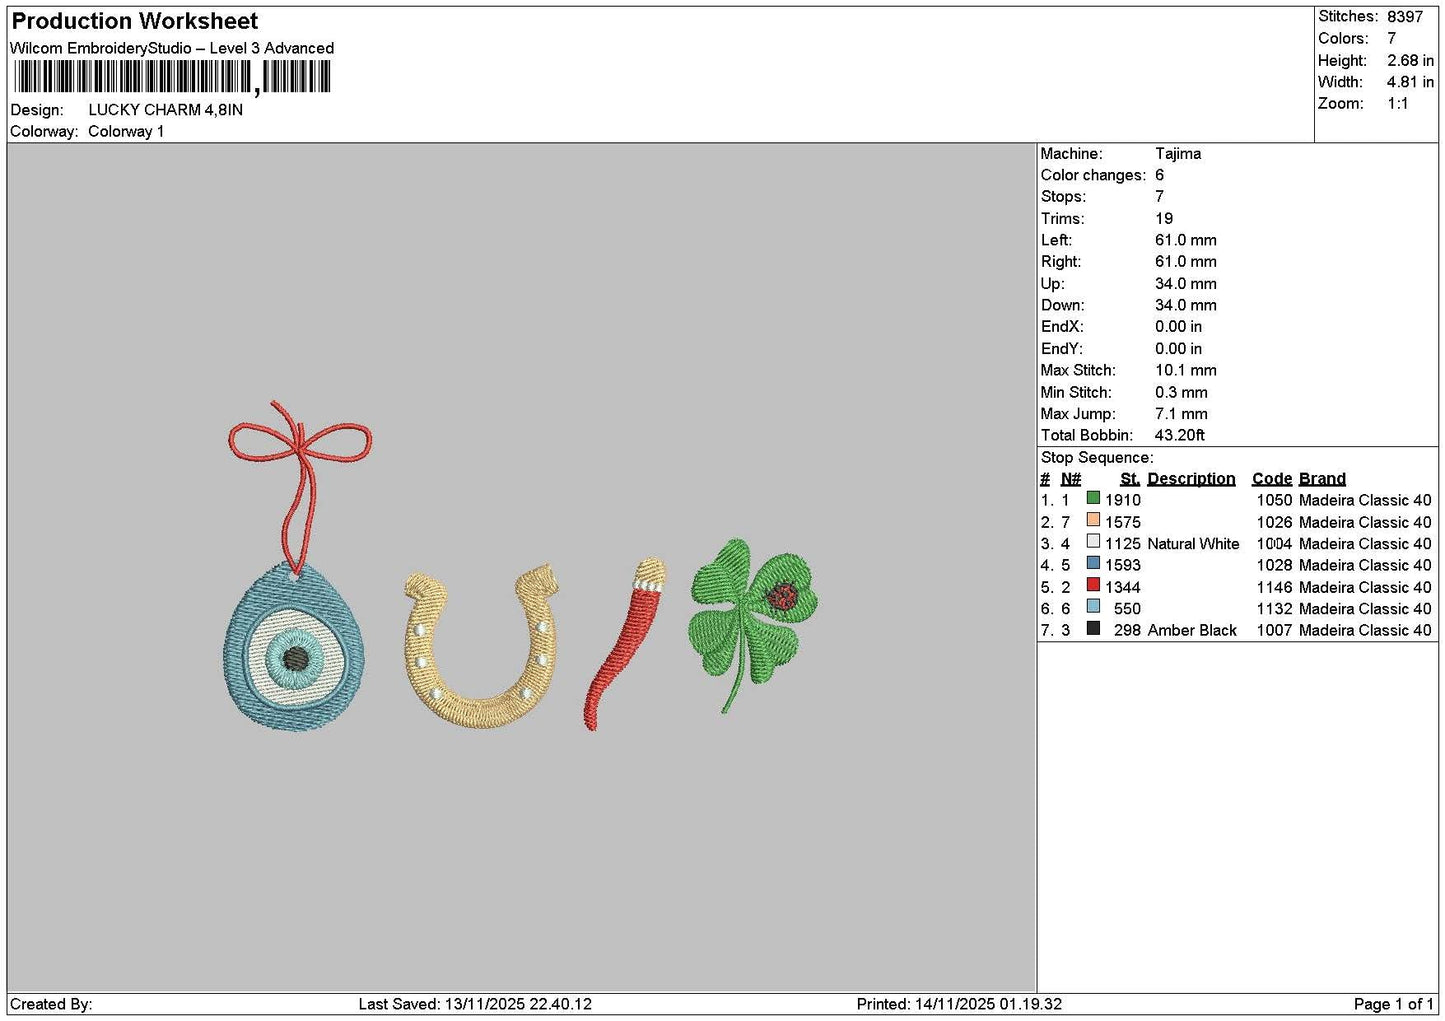Click the Amber Black thread swatch
1445x1021 pixels.
click(1093, 628)
